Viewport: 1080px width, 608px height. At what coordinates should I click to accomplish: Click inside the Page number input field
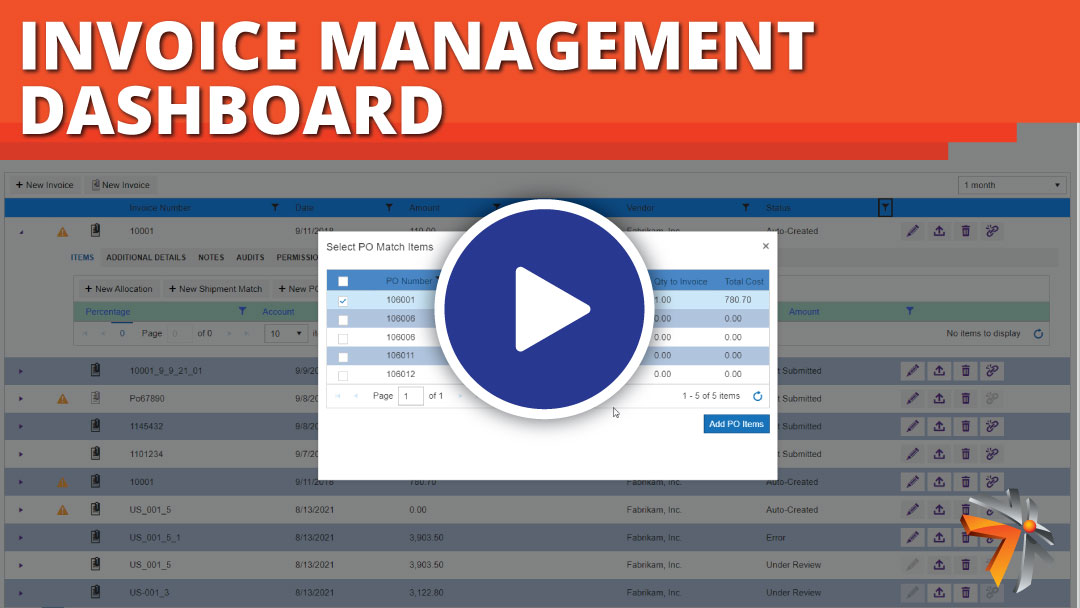[x=409, y=396]
